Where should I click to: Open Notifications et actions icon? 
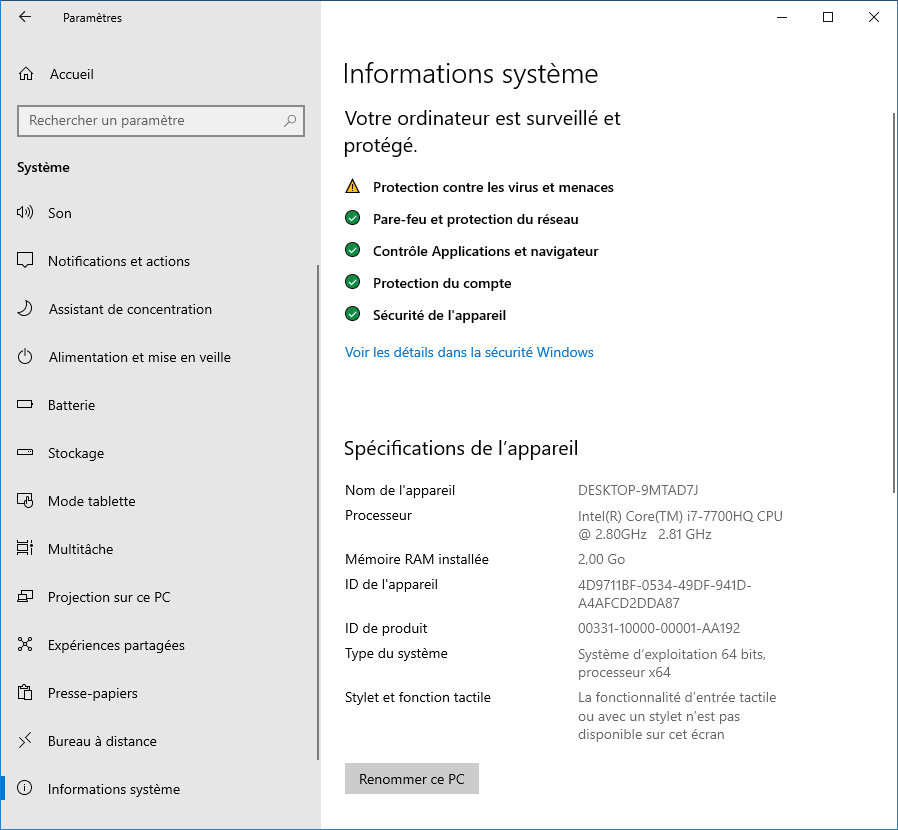[x=26, y=261]
